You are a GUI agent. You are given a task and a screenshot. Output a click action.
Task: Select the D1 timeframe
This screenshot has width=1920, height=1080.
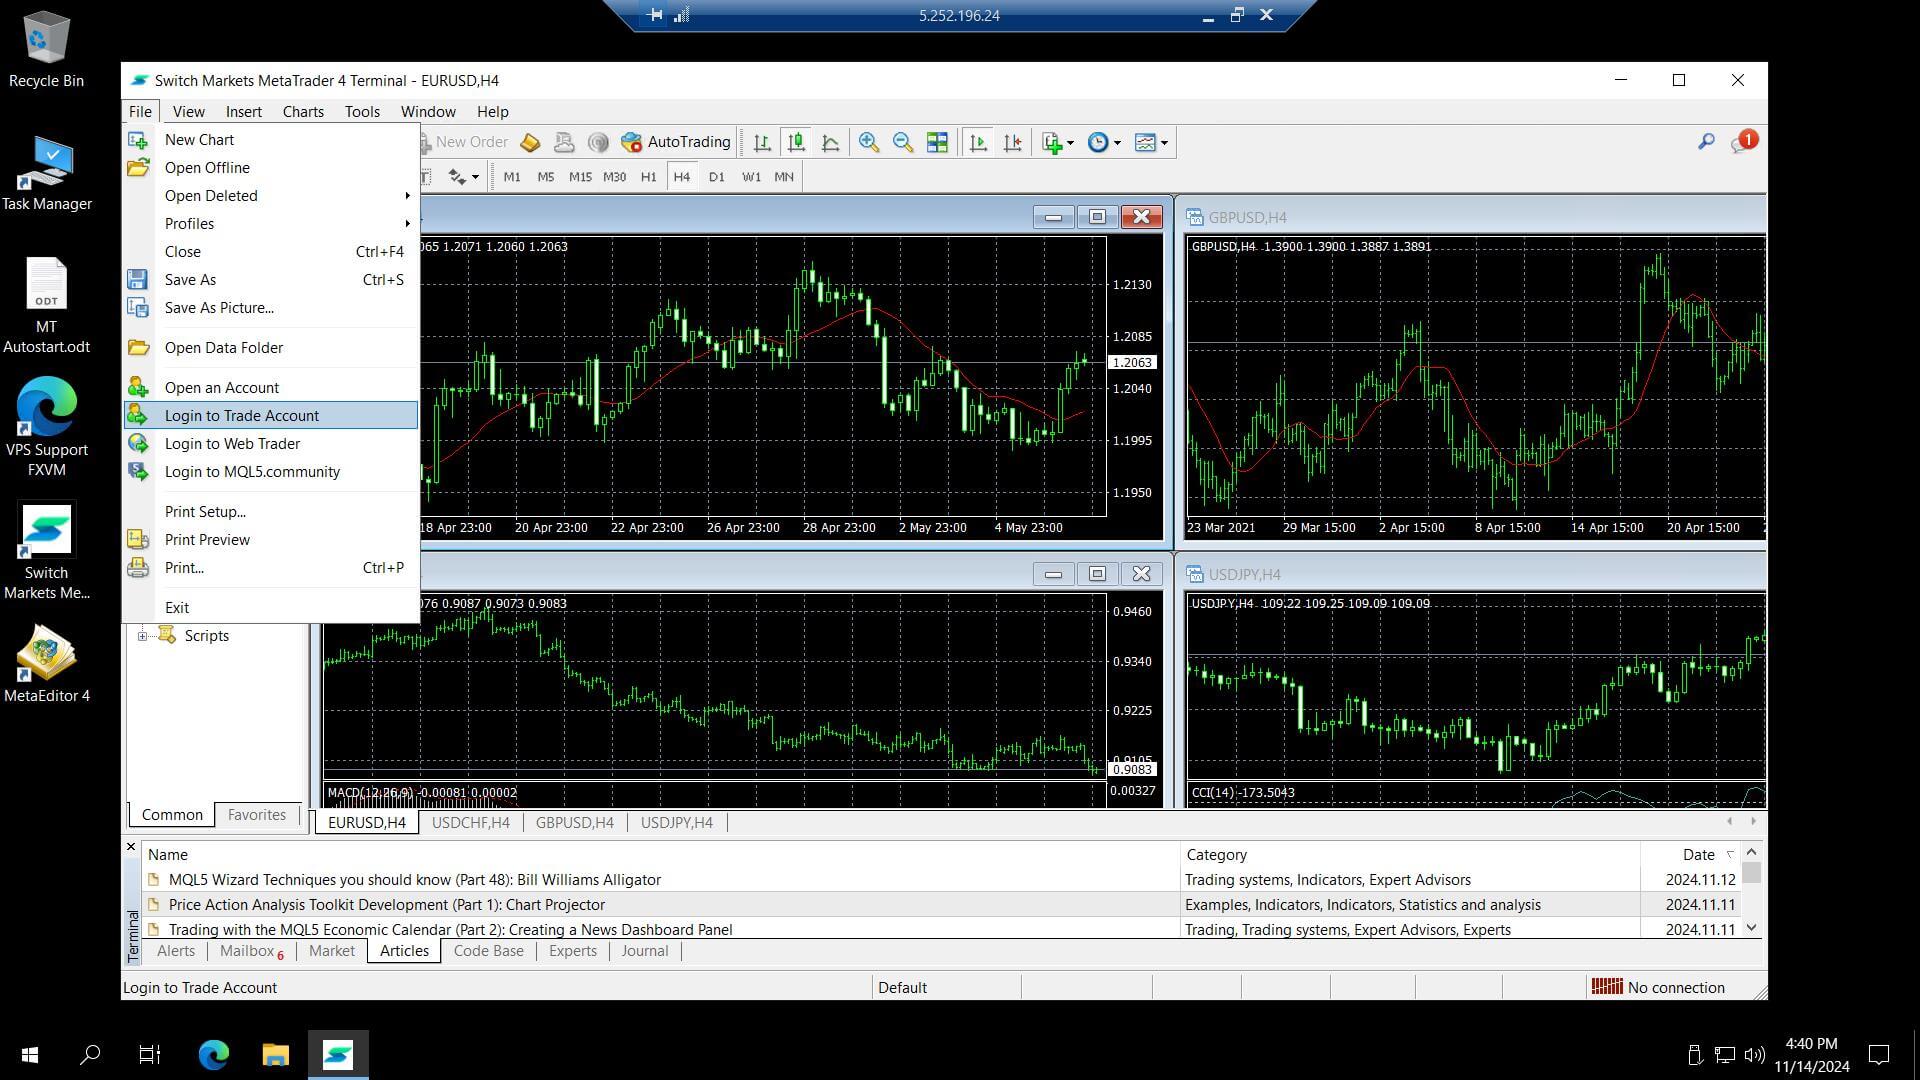pyautogui.click(x=716, y=177)
